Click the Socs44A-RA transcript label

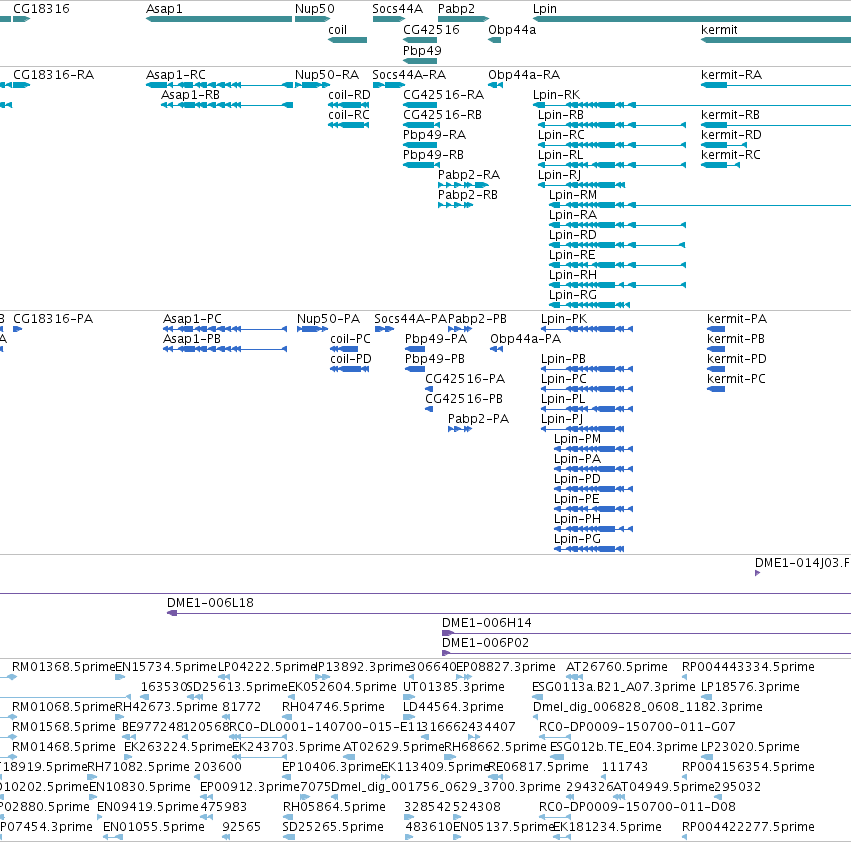409,74
